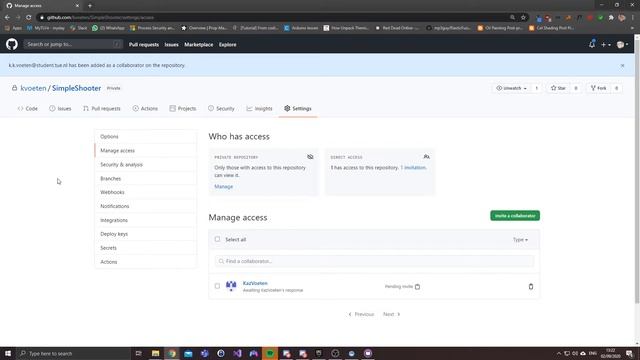Switch to the Projects tab

(x=183, y=109)
